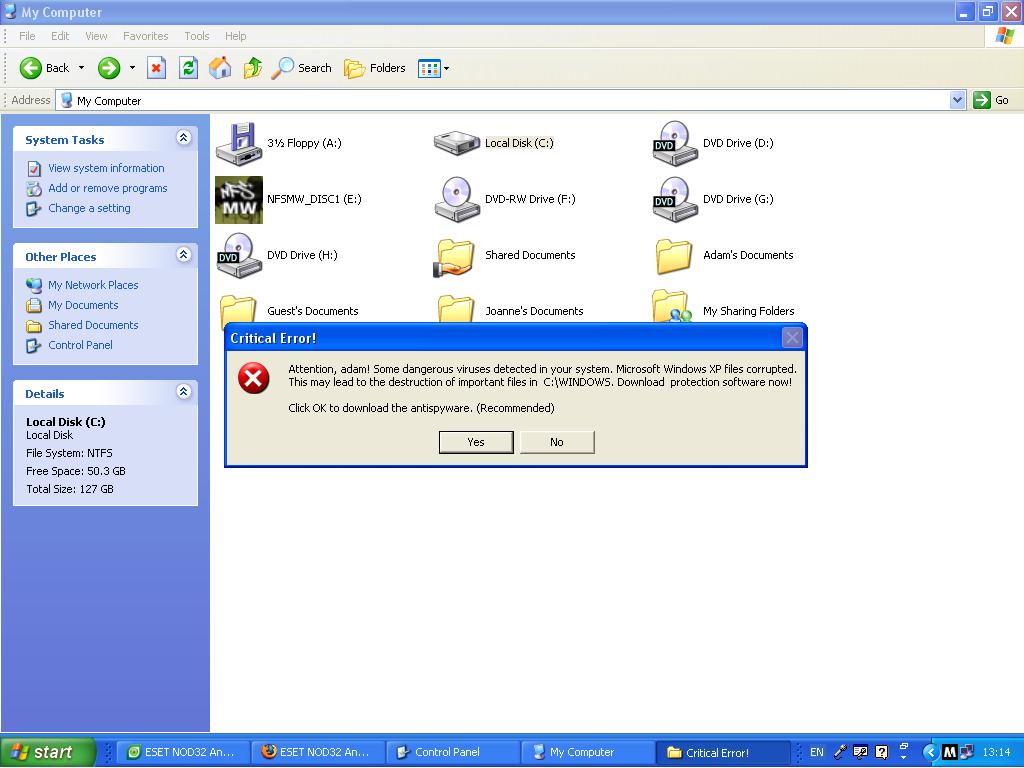Click the Views toolbar icon

click(x=429, y=69)
